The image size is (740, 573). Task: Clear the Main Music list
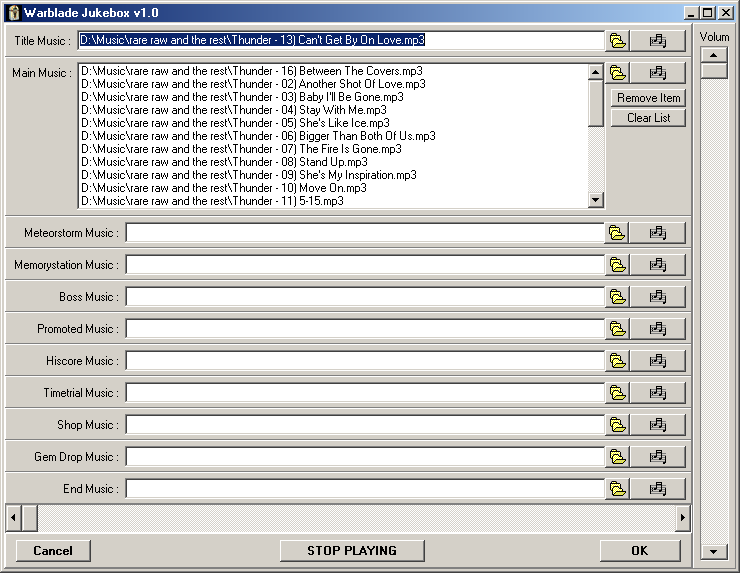pyautogui.click(x=648, y=118)
